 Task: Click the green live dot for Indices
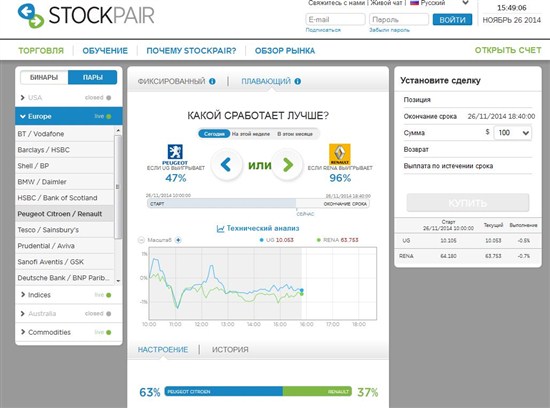[x=108, y=295]
